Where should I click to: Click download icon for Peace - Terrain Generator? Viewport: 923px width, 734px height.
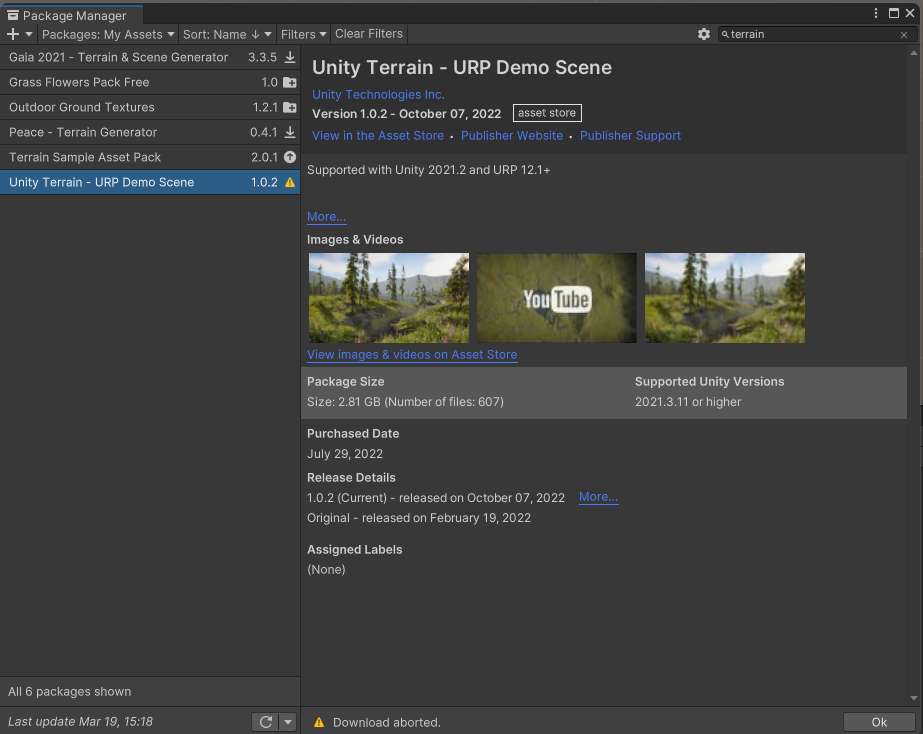click(290, 132)
